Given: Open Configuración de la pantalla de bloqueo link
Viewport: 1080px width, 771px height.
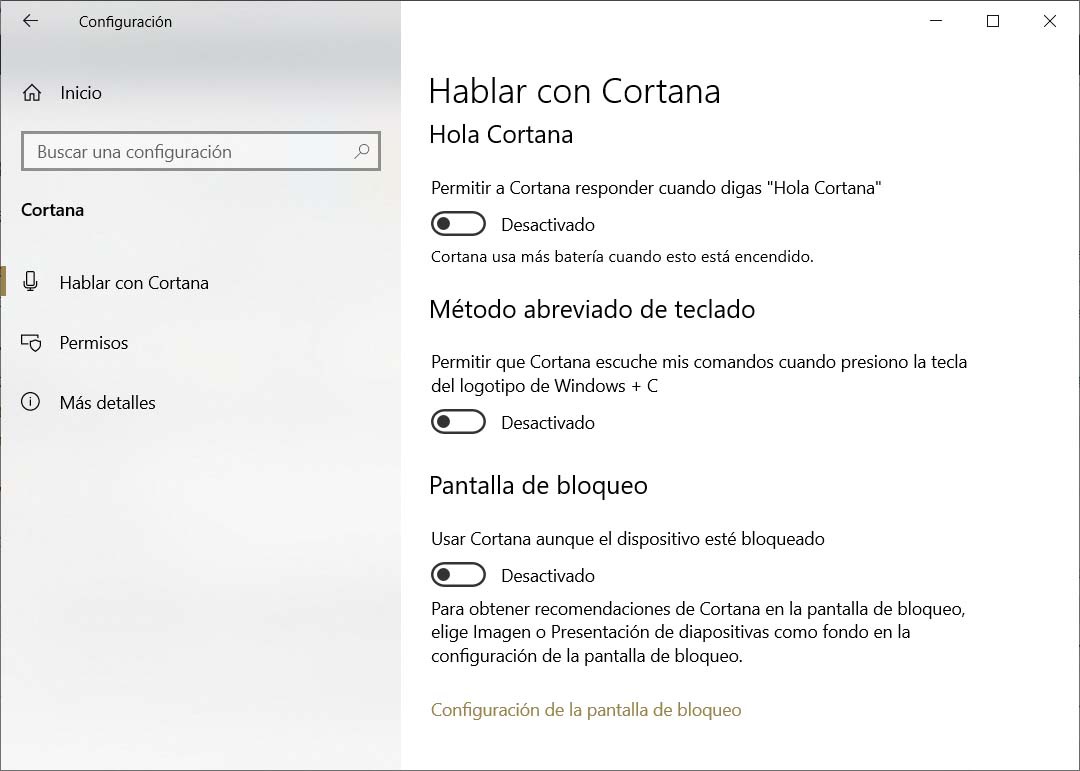Looking at the screenshot, I should click(x=586, y=710).
